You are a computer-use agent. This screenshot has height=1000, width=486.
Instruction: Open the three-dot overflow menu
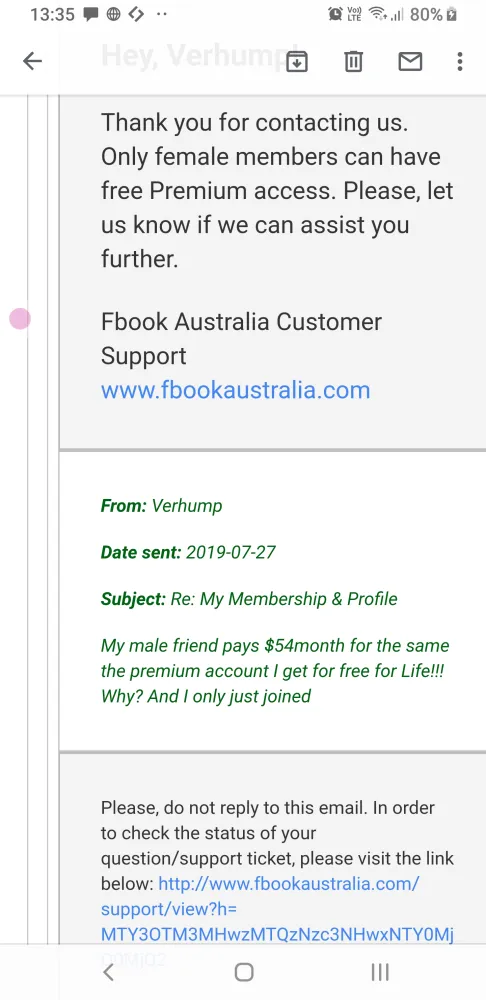460,61
